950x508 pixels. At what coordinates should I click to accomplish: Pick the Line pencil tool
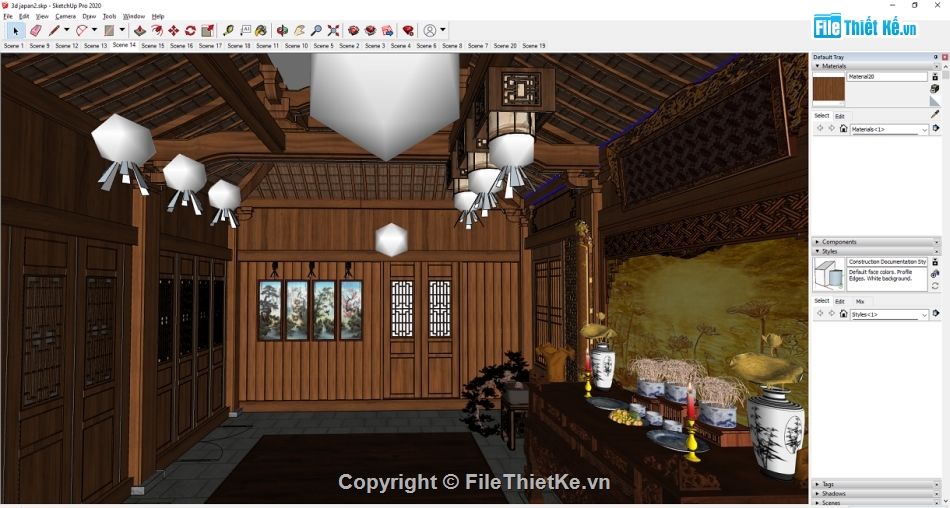[x=55, y=30]
